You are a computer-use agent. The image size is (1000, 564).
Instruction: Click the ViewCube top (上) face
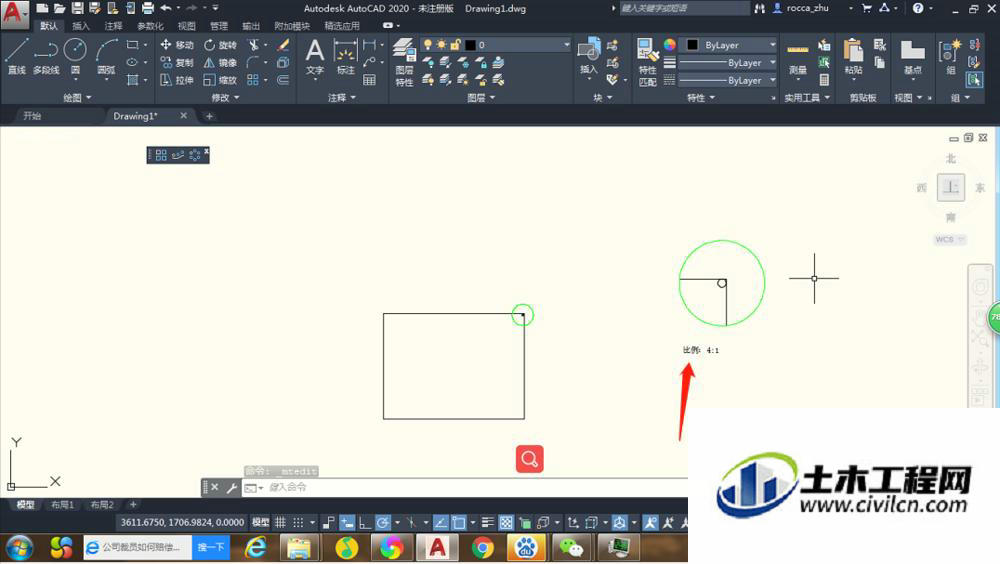(950, 187)
